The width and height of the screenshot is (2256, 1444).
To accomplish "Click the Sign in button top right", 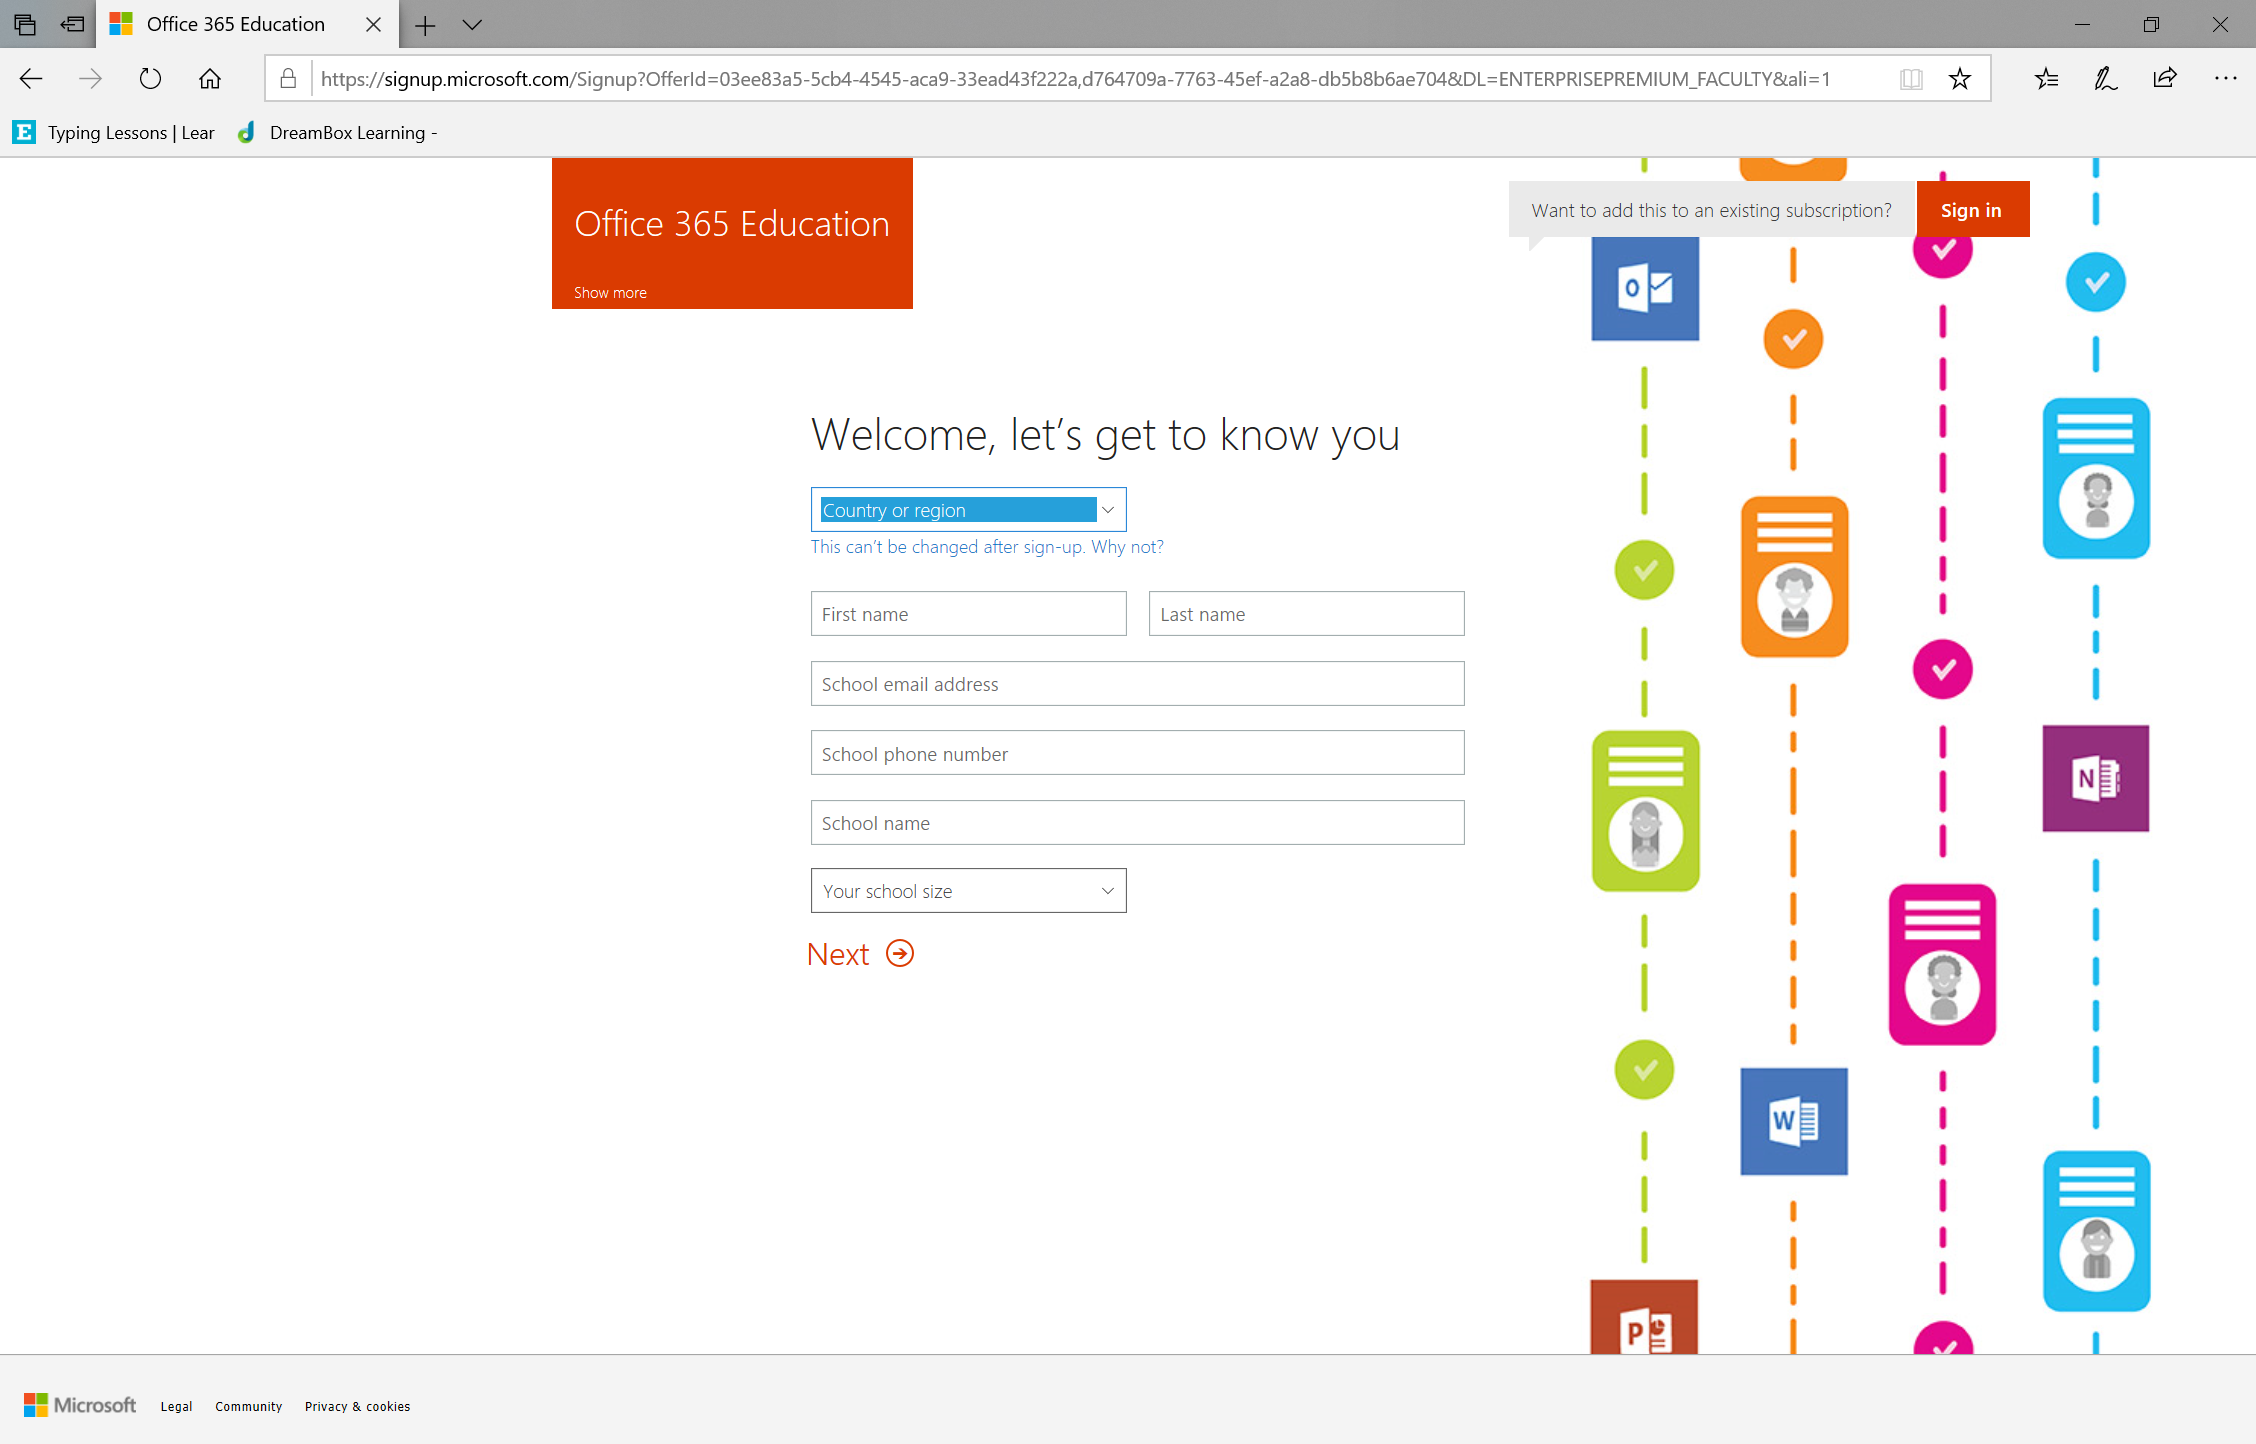I will (x=1972, y=209).
